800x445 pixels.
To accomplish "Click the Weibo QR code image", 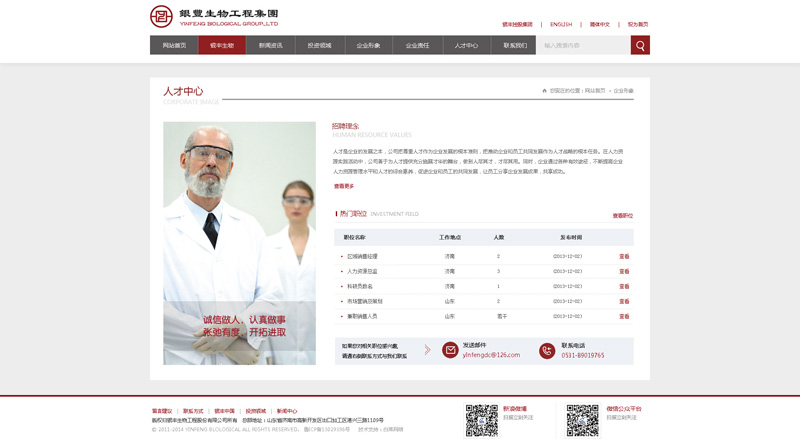I will [x=481, y=420].
